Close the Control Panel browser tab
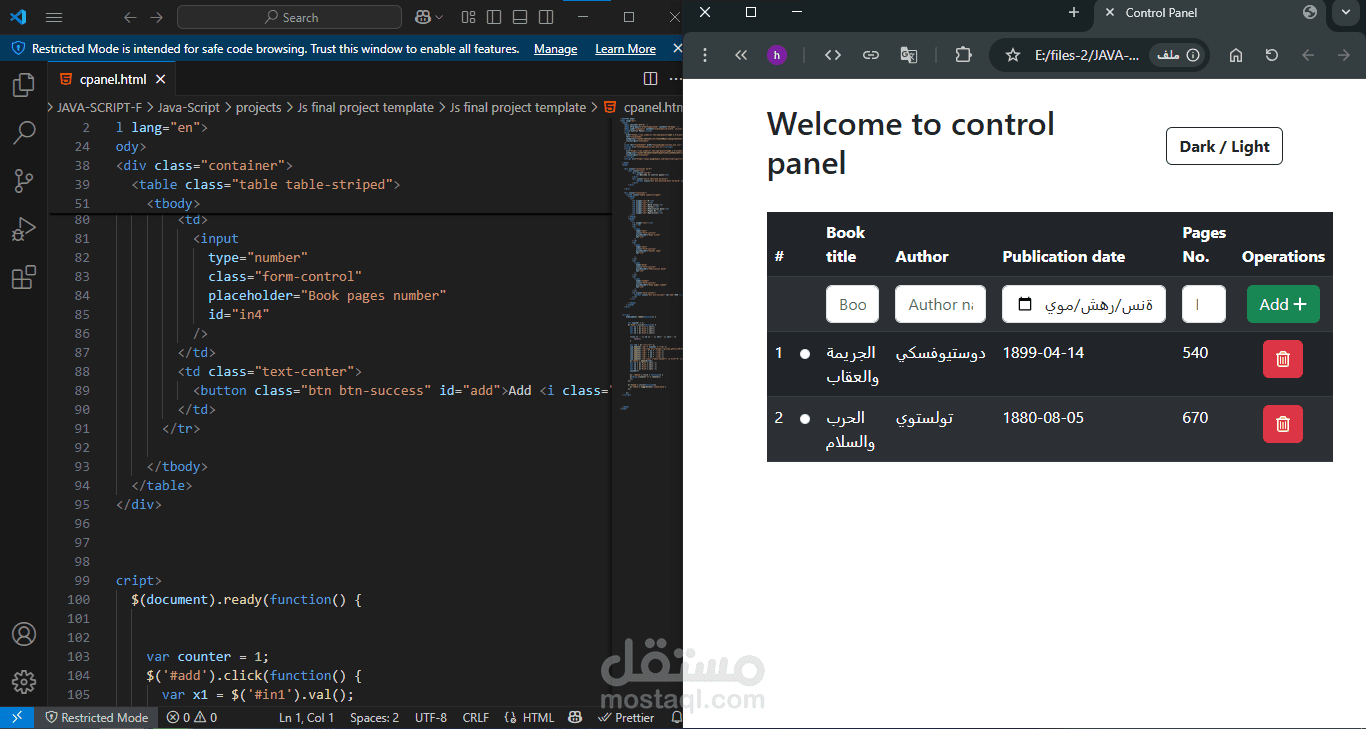 (1110, 12)
